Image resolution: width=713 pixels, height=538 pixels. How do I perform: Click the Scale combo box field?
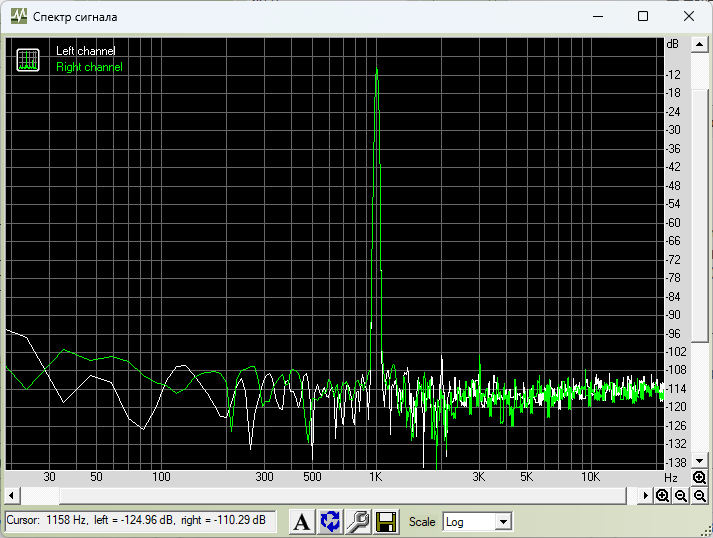(x=477, y=522)
